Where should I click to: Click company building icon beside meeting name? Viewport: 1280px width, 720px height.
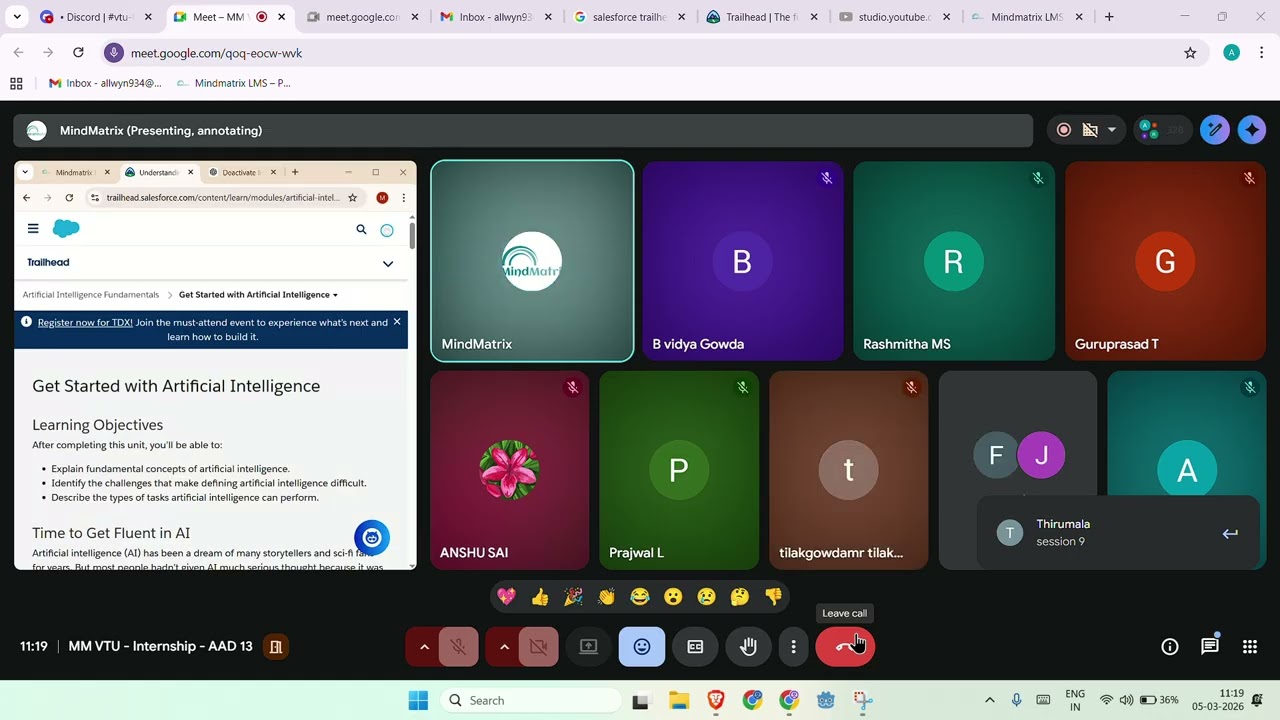(276, 647)
